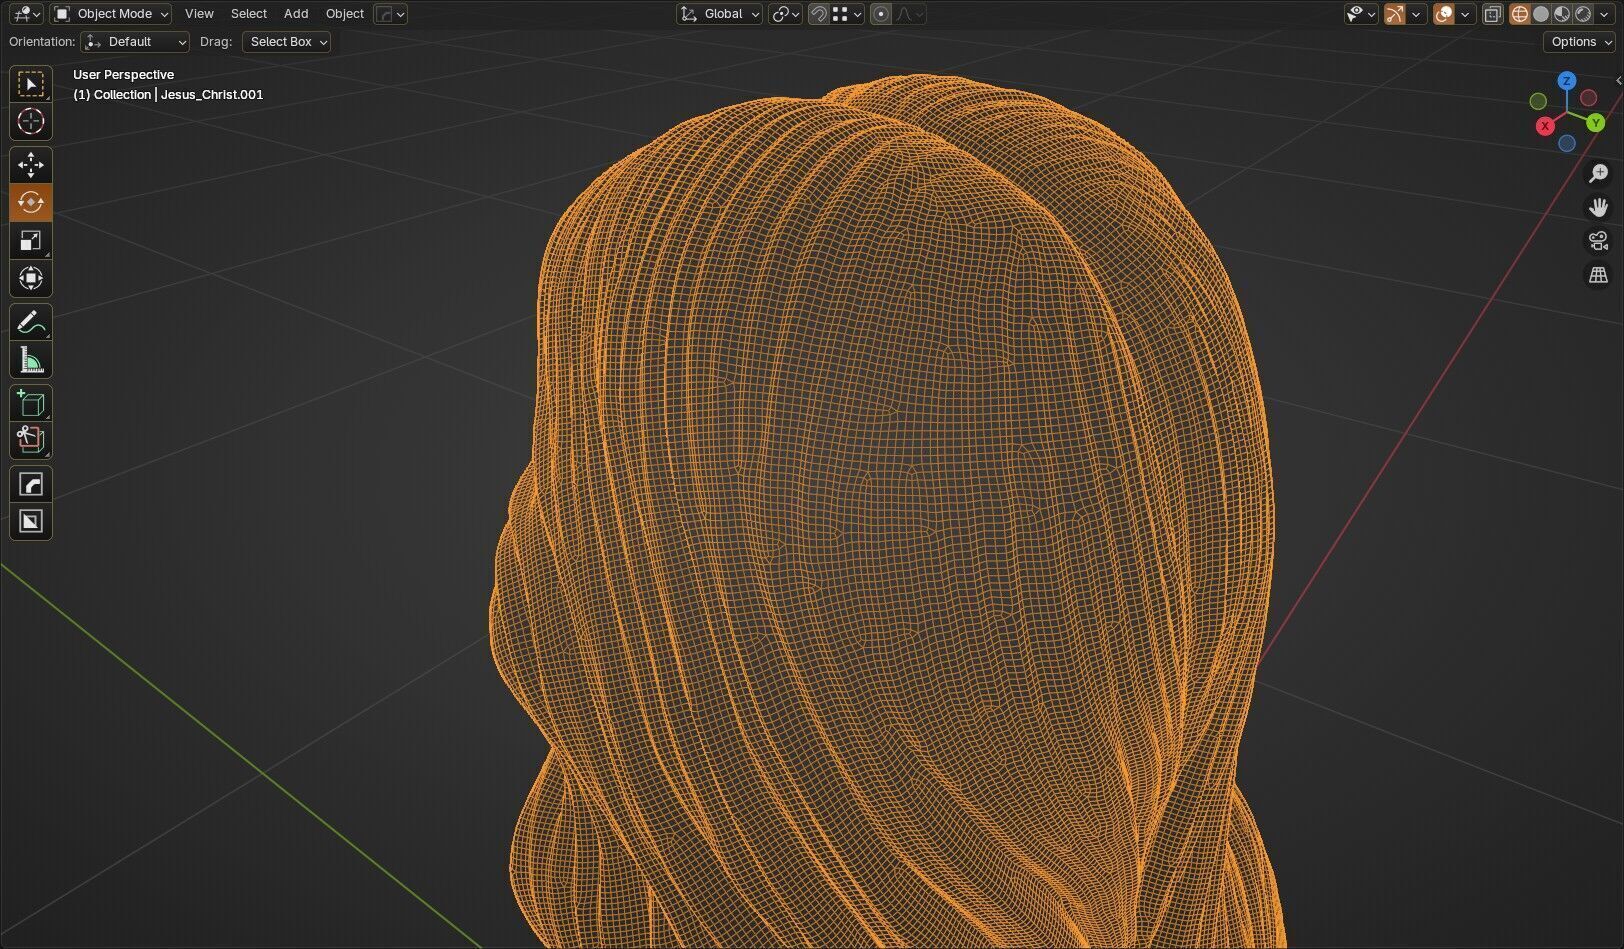This screenshot has width=1624, height=949.
Task: Switch perspective/orthographic with grid icon
Action: click(x=1598, y=275)
